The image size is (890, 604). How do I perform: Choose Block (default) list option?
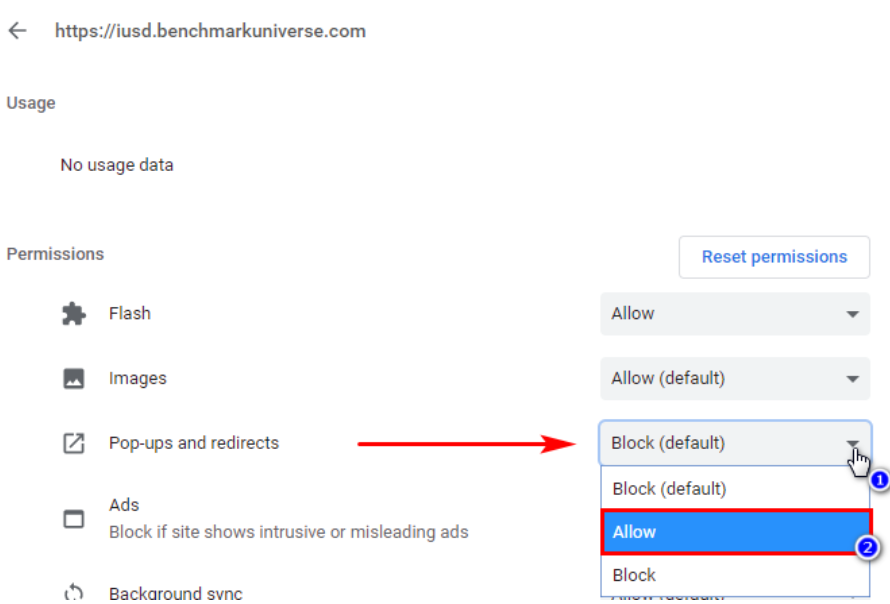coord(736,489)
